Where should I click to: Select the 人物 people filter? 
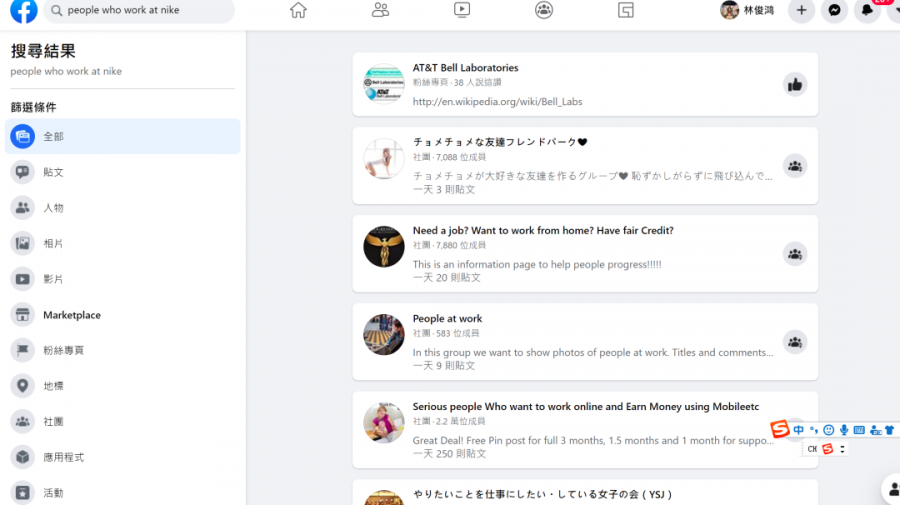[122, 208]
